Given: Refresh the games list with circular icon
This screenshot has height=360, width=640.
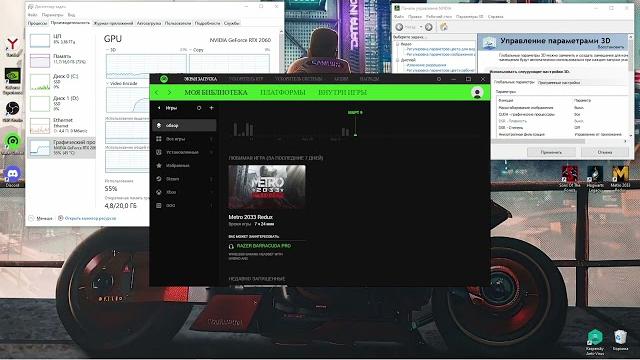Looking at the screenshot, I should click(x=199, y=108).
